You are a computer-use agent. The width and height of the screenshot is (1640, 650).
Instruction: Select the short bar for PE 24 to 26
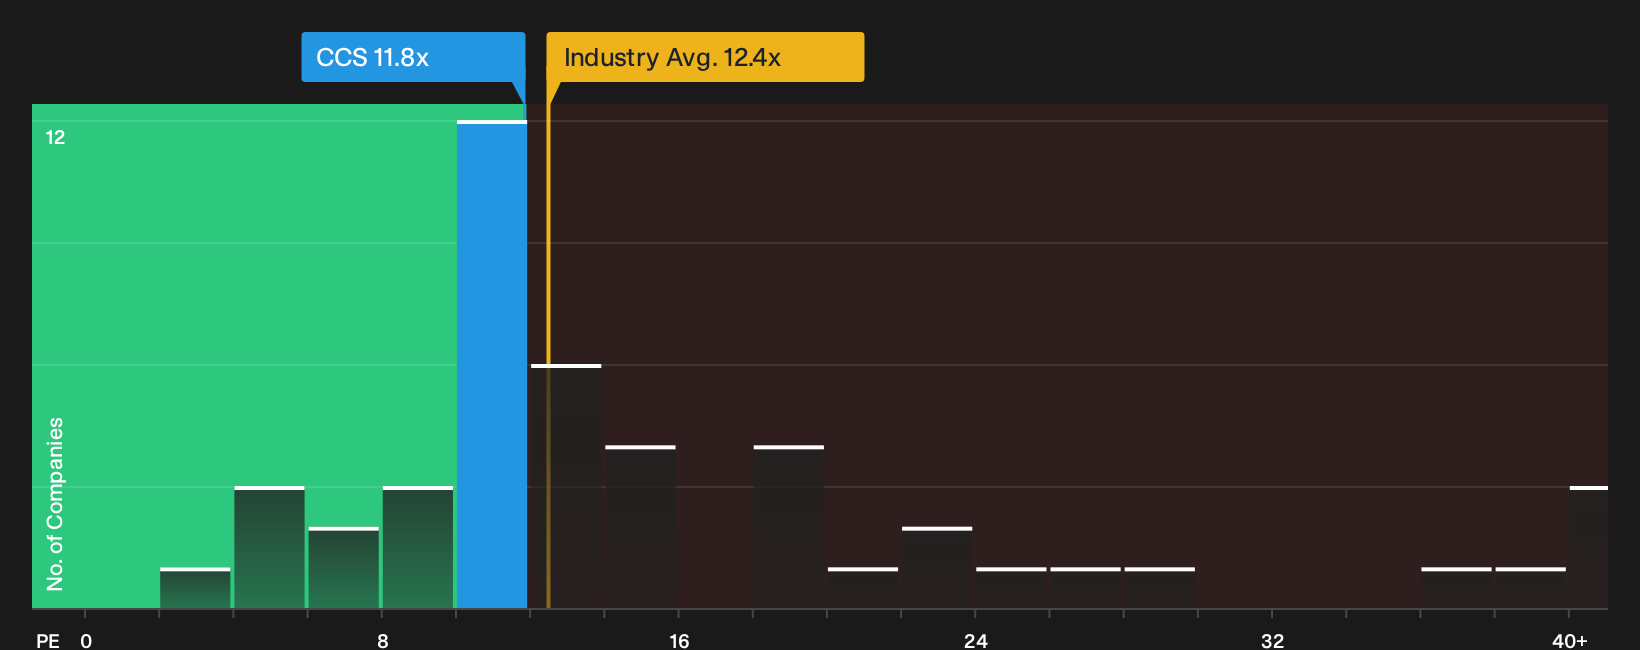(x=1011, y=588)
